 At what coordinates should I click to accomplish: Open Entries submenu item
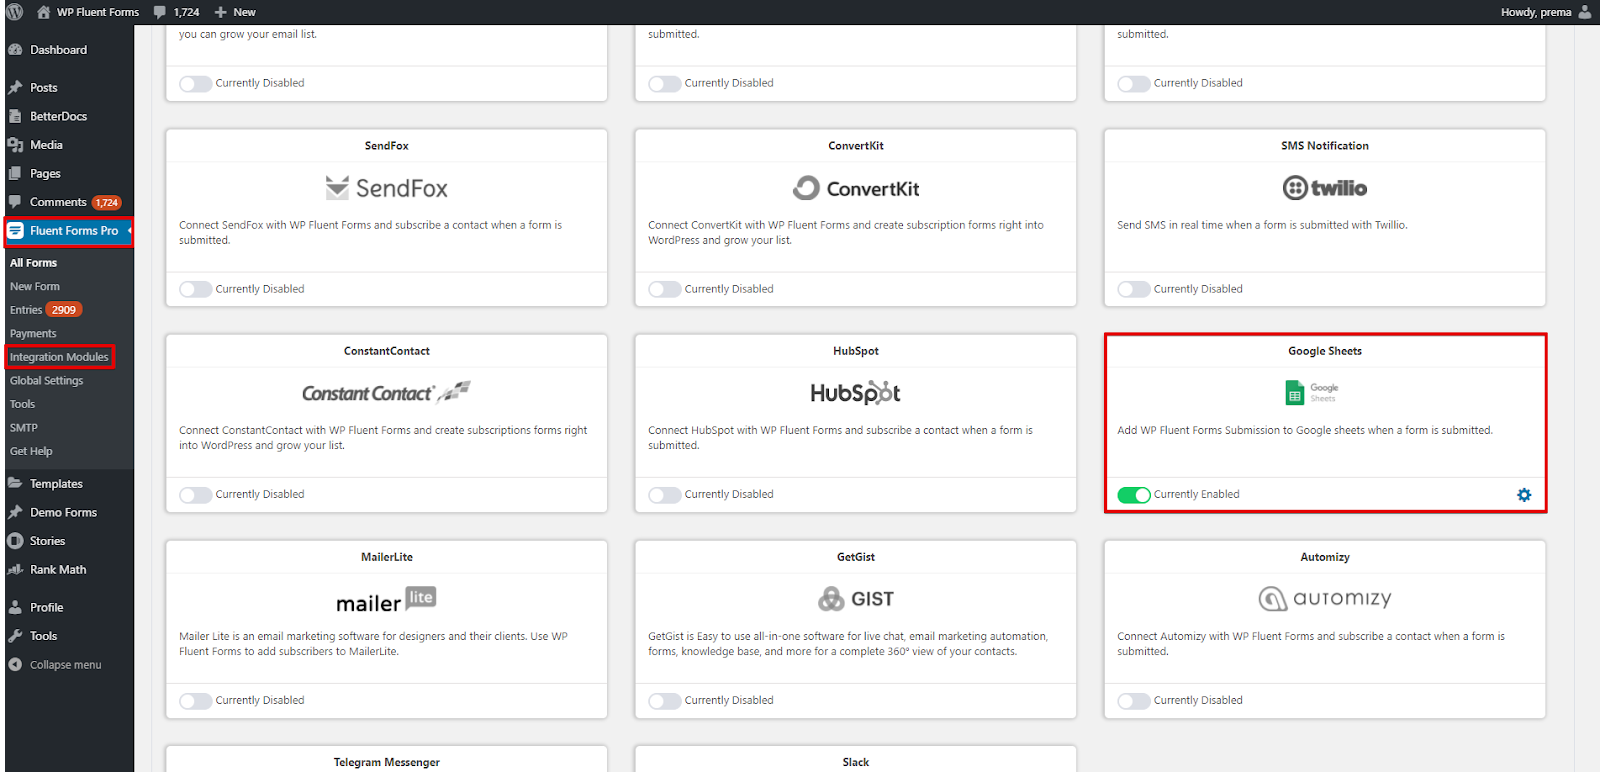click(x=26, y=310)
